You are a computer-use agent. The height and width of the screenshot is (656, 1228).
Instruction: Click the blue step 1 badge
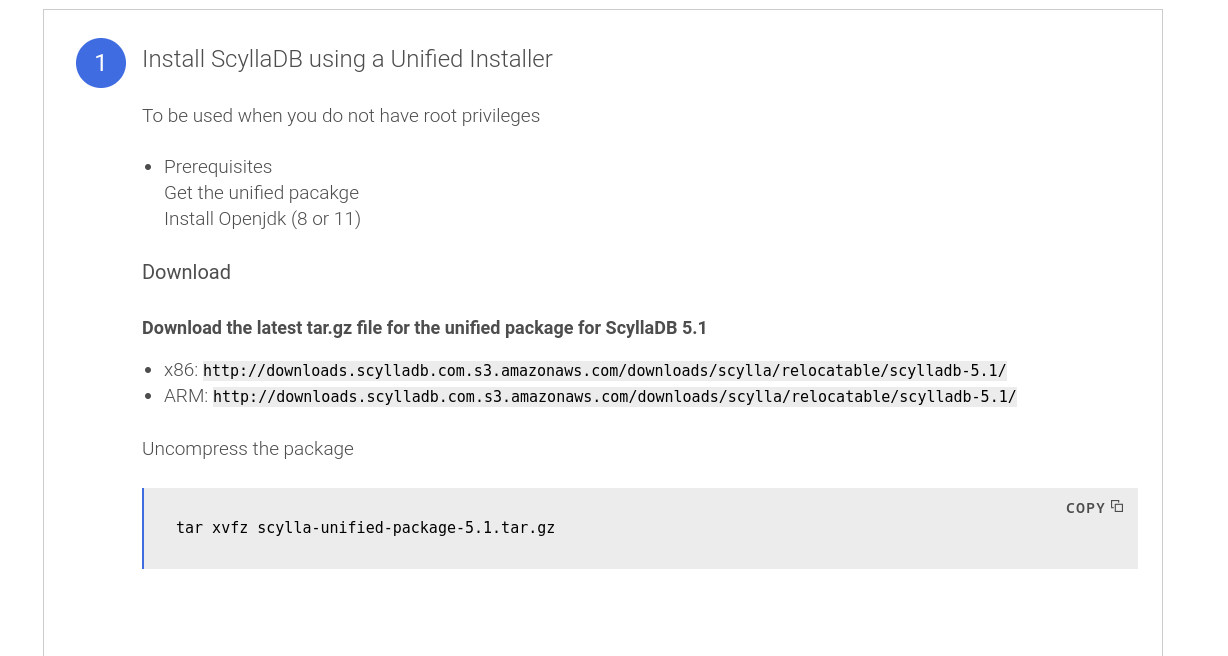click(x=101, y=63)
